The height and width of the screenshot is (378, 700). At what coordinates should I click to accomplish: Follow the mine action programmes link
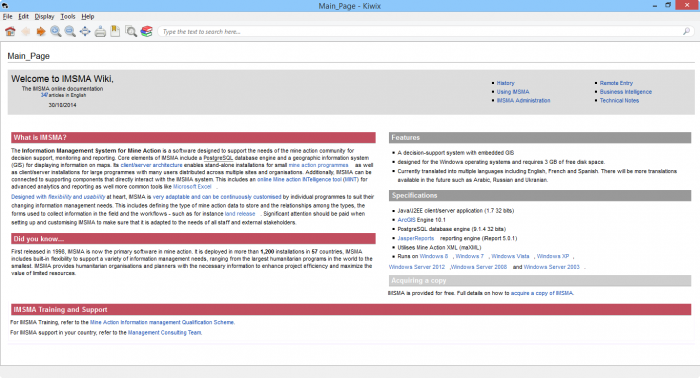click(x=318, y=165)
